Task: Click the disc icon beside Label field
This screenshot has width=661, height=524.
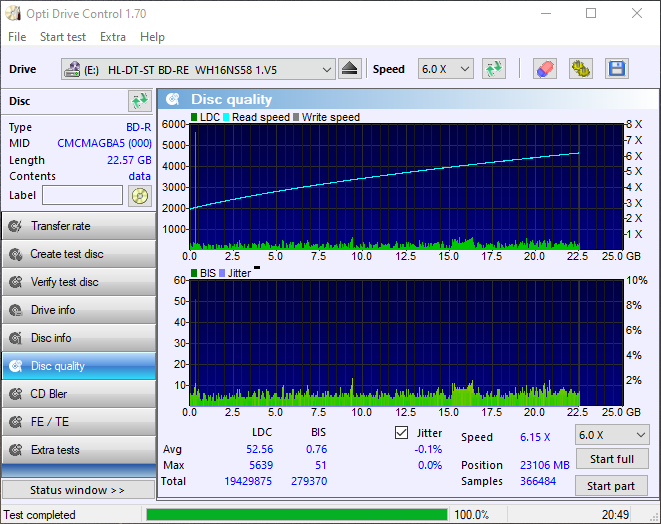Action: coord(139,195)
